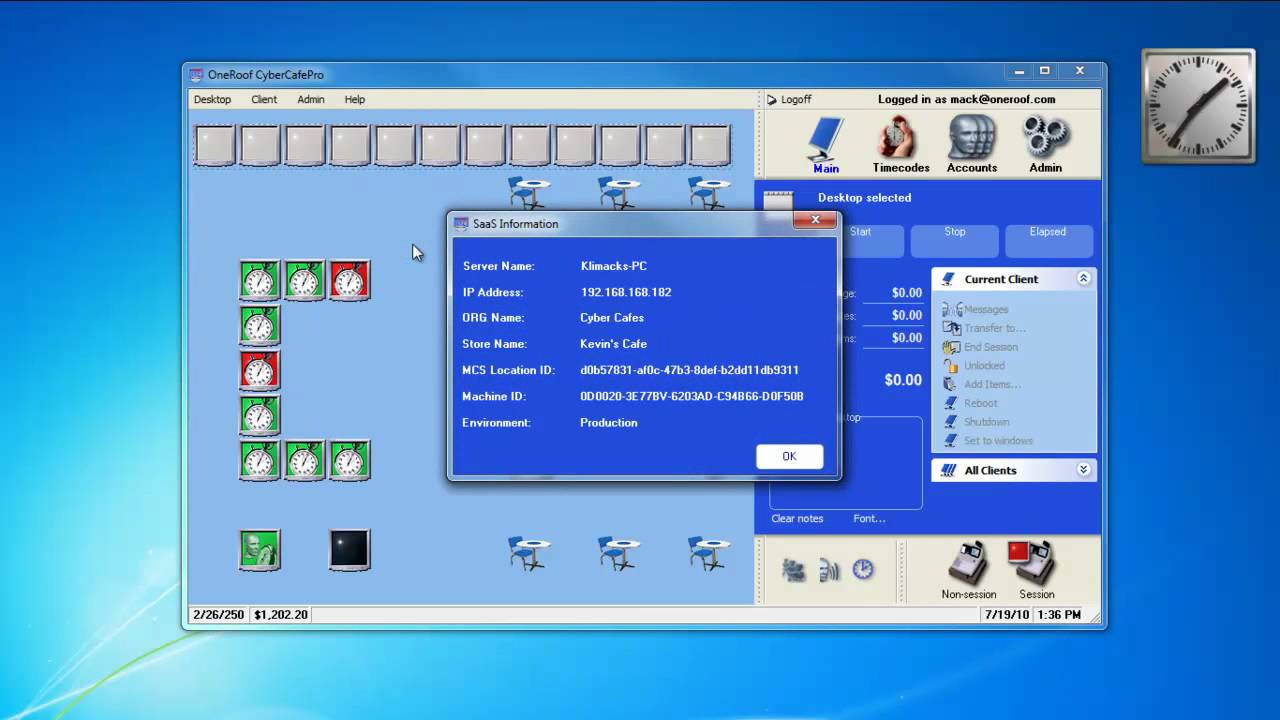Click Add Items... in Current Client

(x=981, y=384)
